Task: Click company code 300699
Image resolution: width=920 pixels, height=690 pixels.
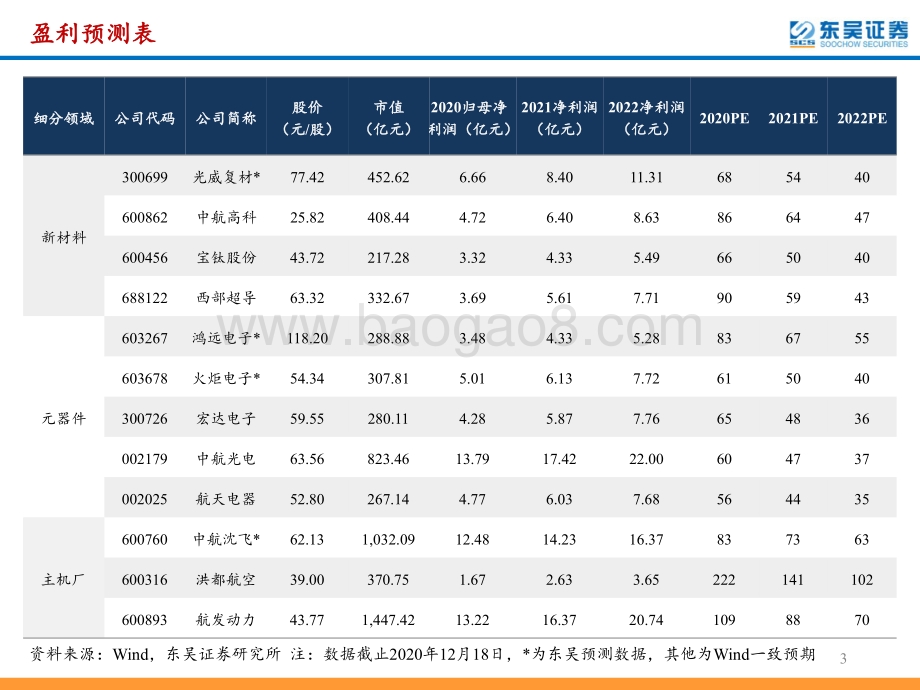Action: pyautogui.click(x=145, y=177)
